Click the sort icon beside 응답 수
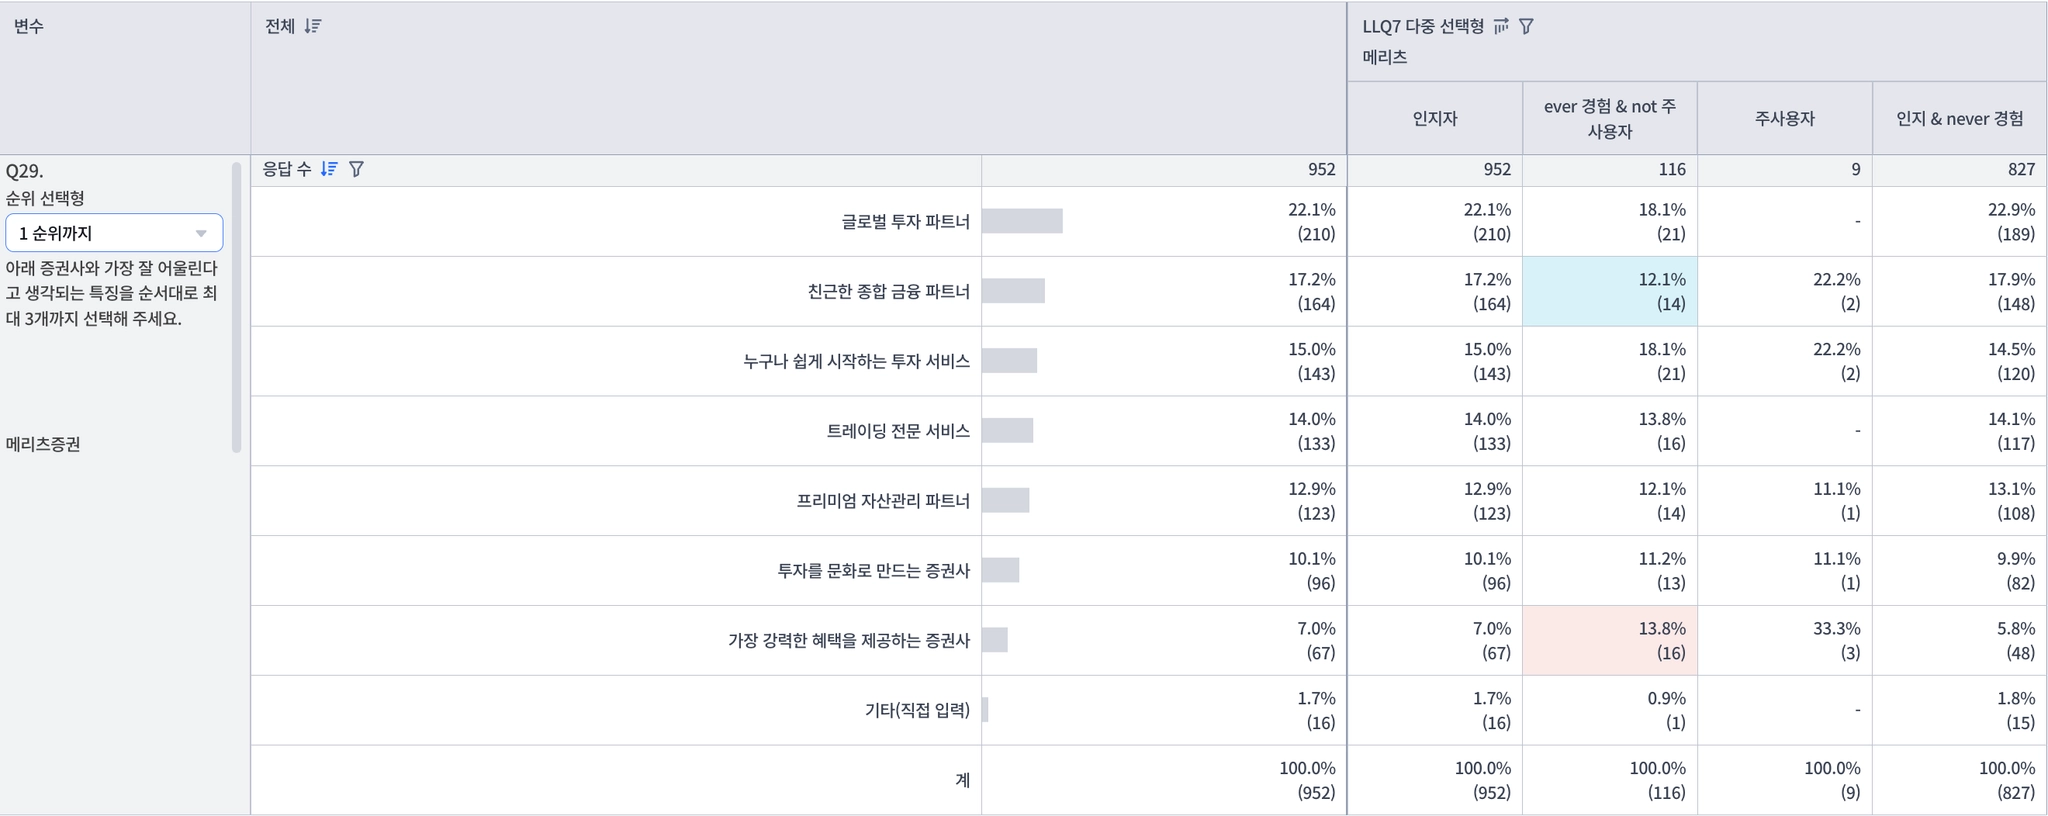Screen dimensions: 2048x816 [x=329, y=169]
